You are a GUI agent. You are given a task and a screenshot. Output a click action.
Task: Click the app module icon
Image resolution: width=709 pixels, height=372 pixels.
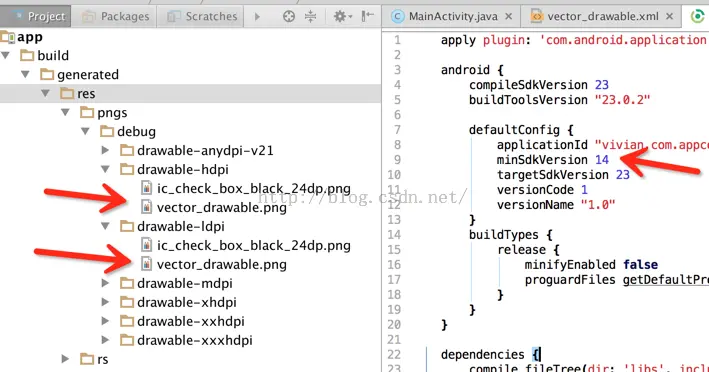pos(7,37)
